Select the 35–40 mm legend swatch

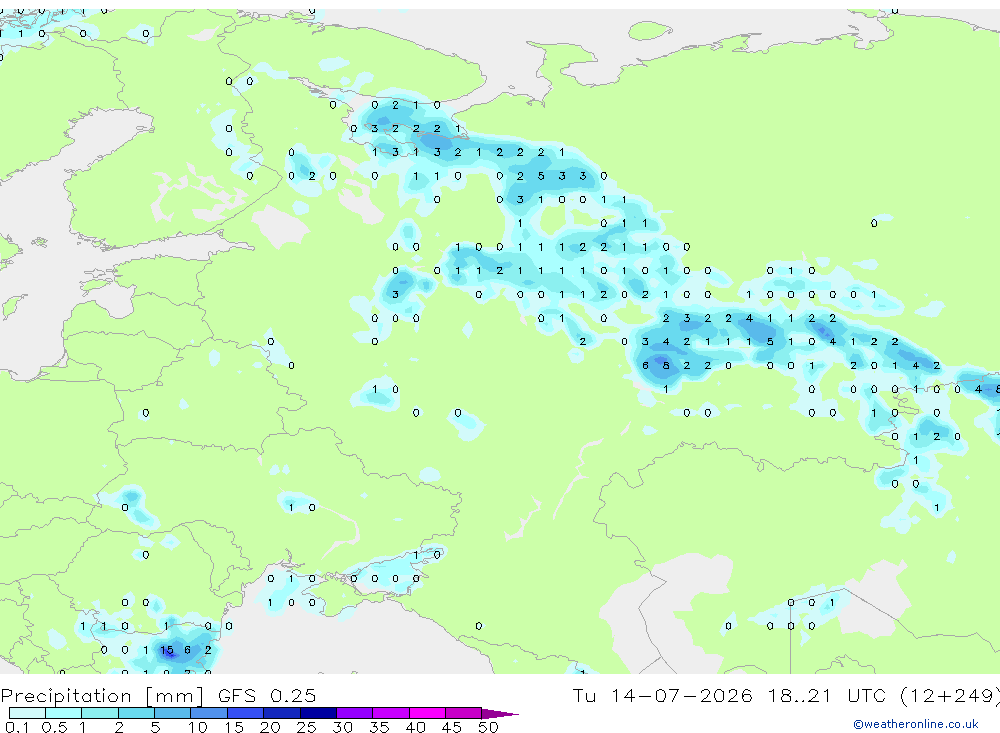pos(390,713)
